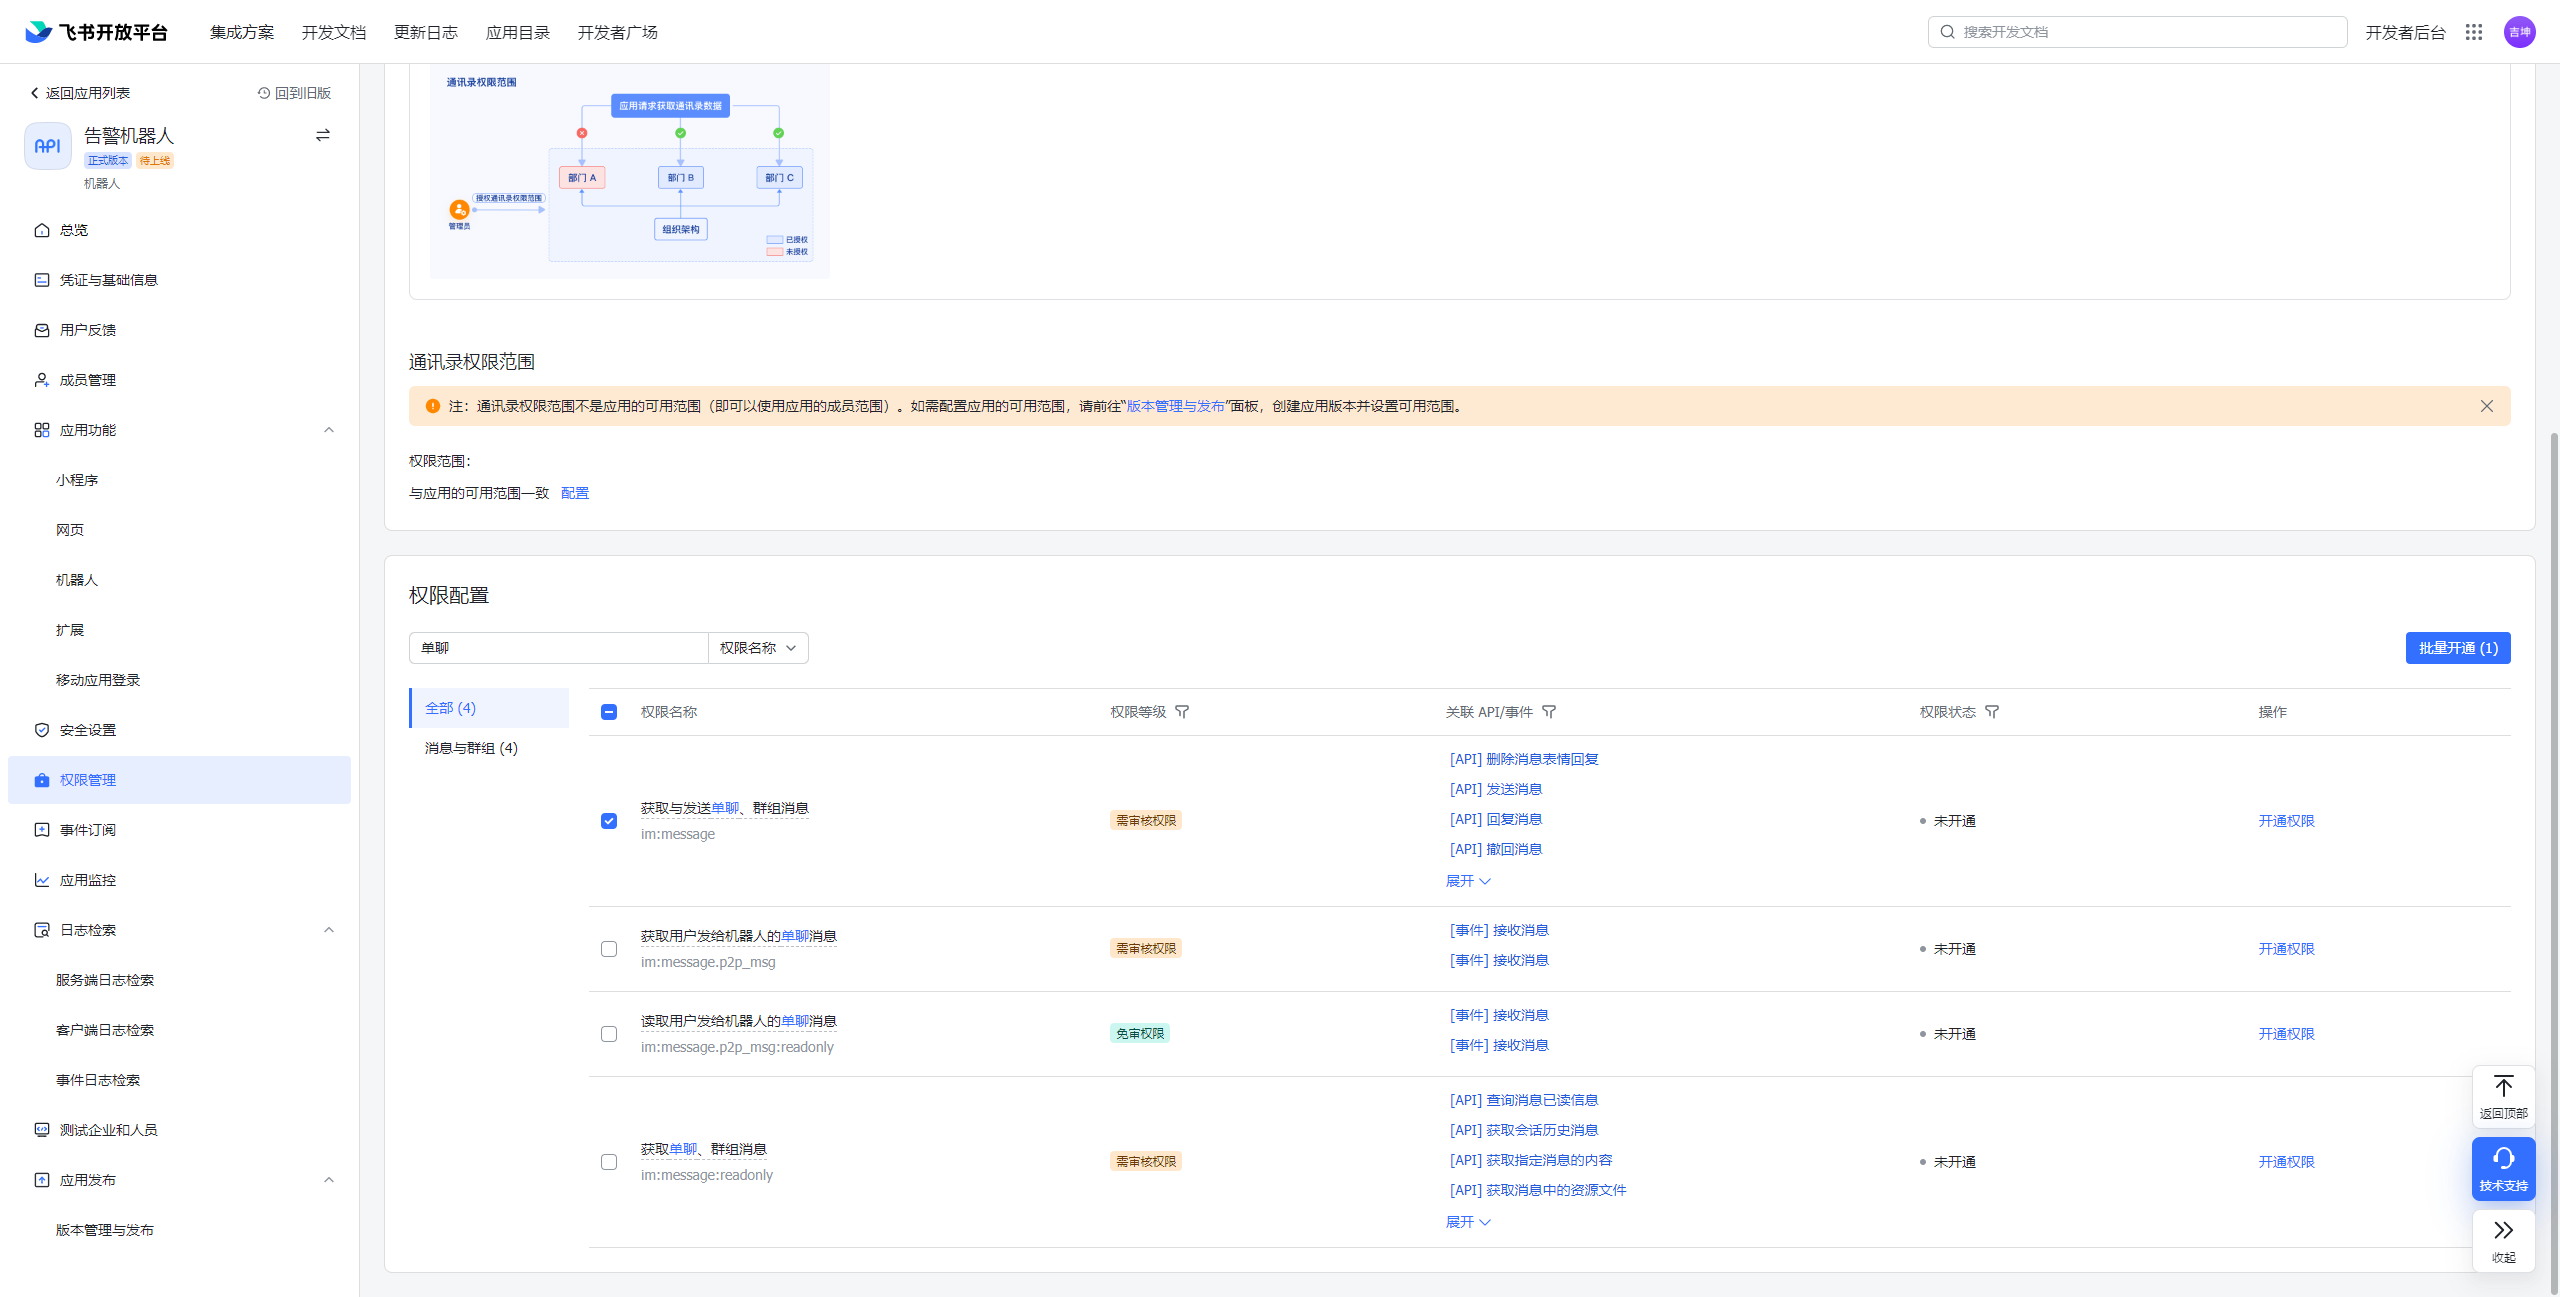Open 技术支持 headset button
Image resolution: width=2560 pixels, height=1297 pixels.
[2504, 1169]
